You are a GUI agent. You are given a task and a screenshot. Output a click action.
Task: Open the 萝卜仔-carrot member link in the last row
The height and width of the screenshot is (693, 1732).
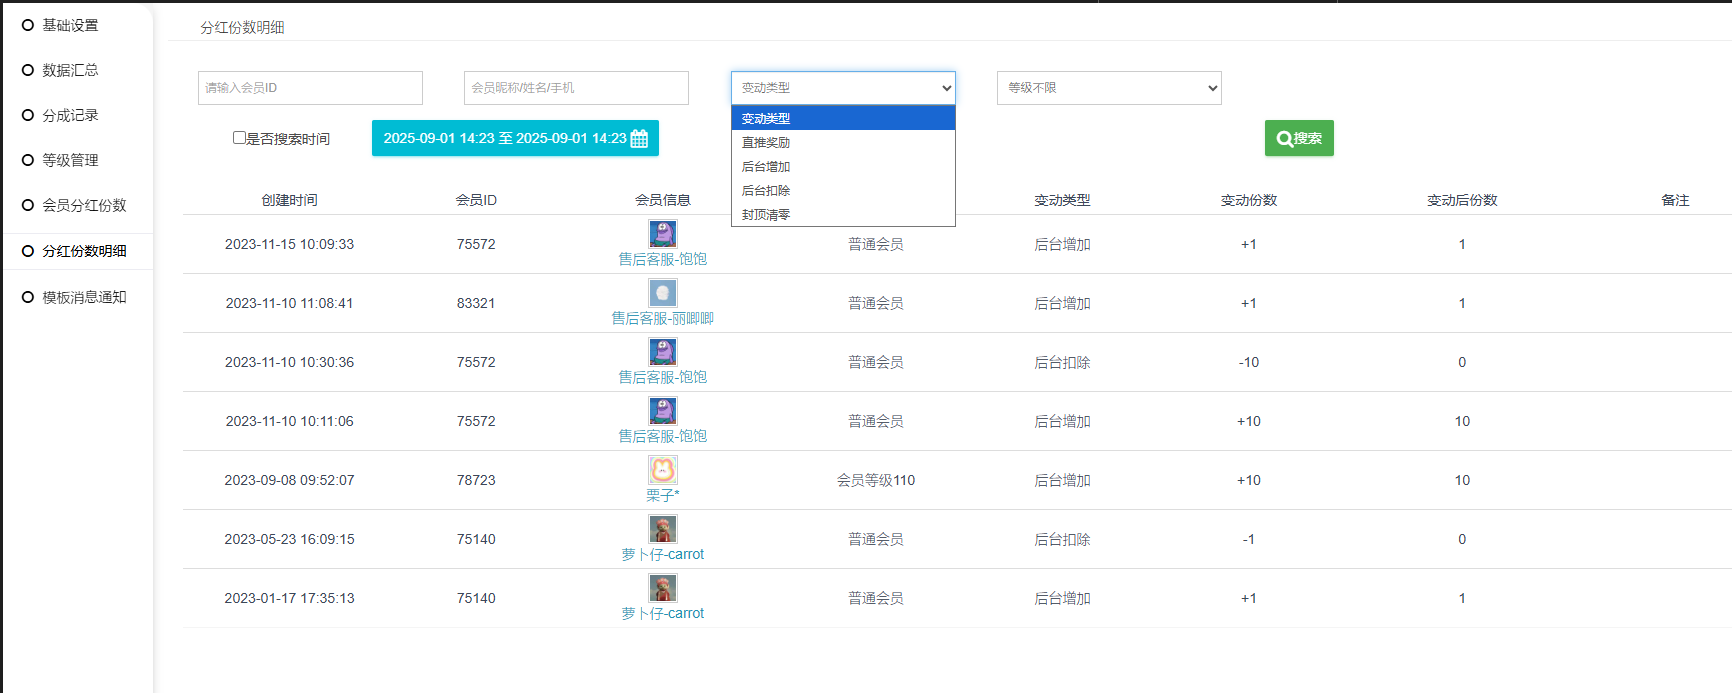662,613
